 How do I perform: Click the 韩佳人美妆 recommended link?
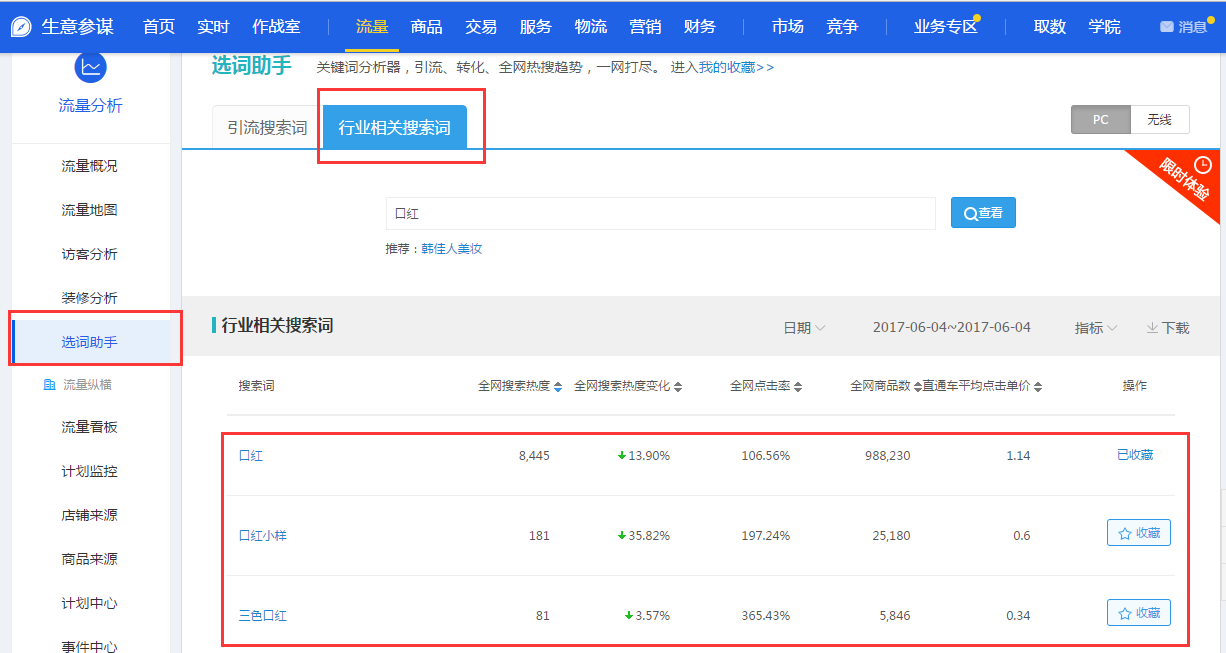(x=451, y=248)
